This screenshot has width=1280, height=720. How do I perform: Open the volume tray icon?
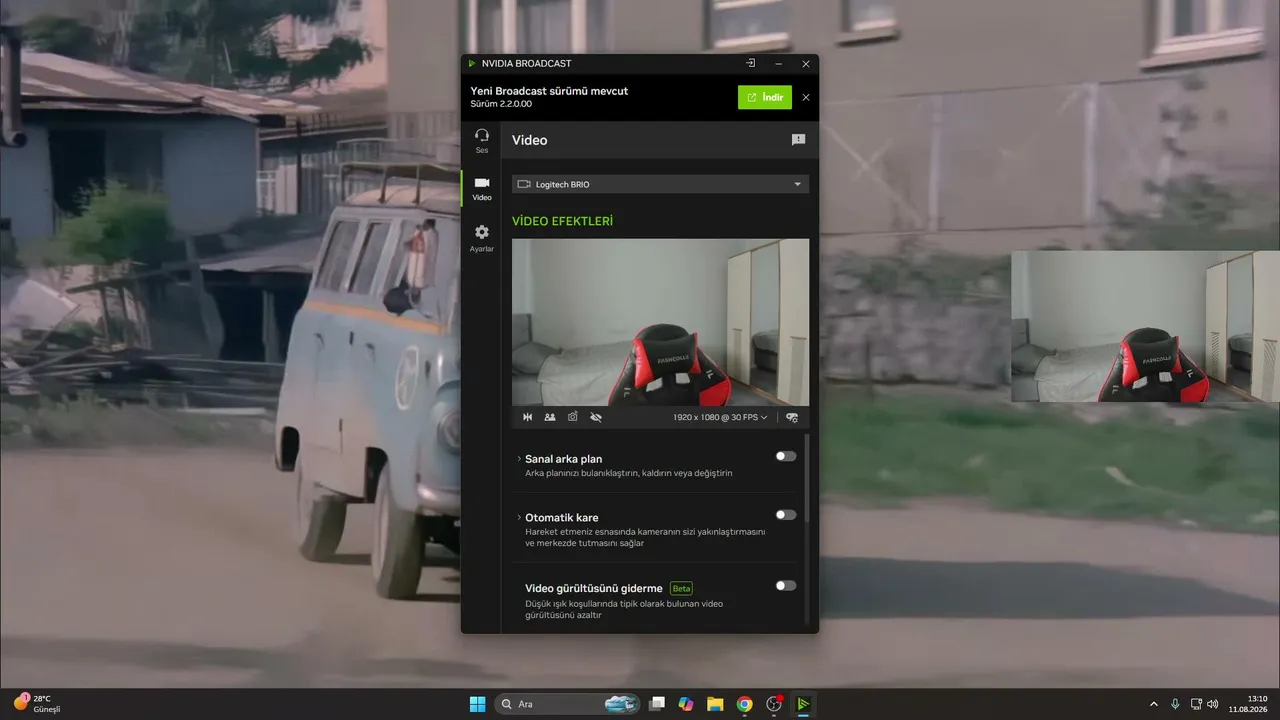coord(1213,704)
